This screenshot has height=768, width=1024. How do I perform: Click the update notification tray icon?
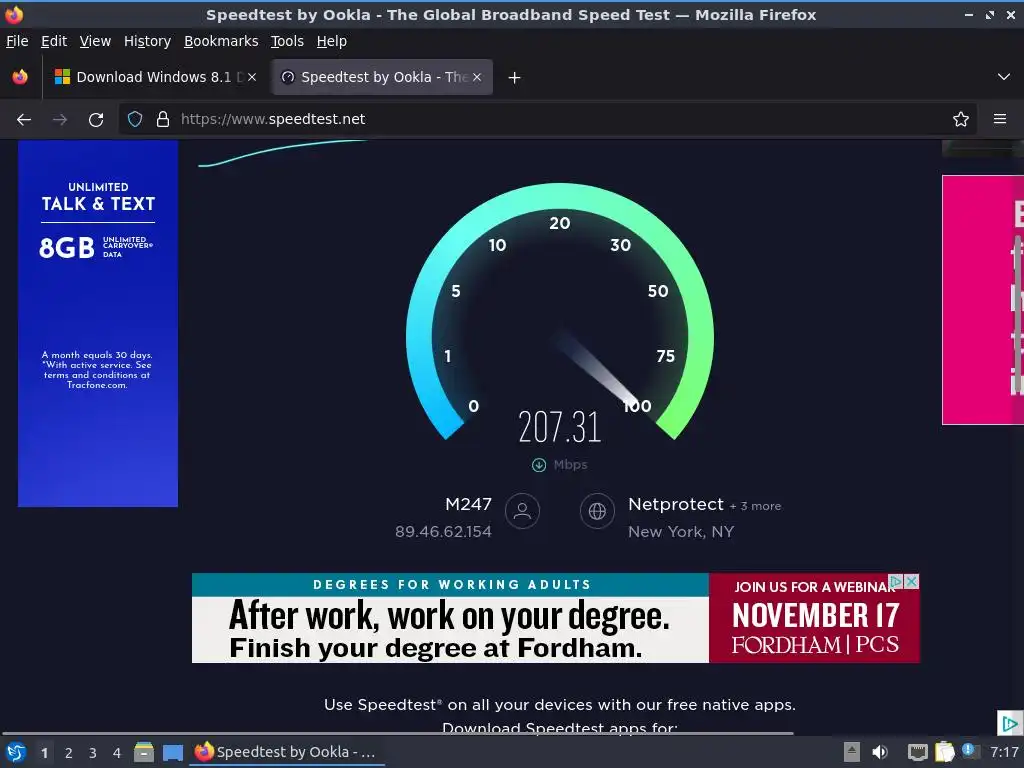tap(969, 750)
